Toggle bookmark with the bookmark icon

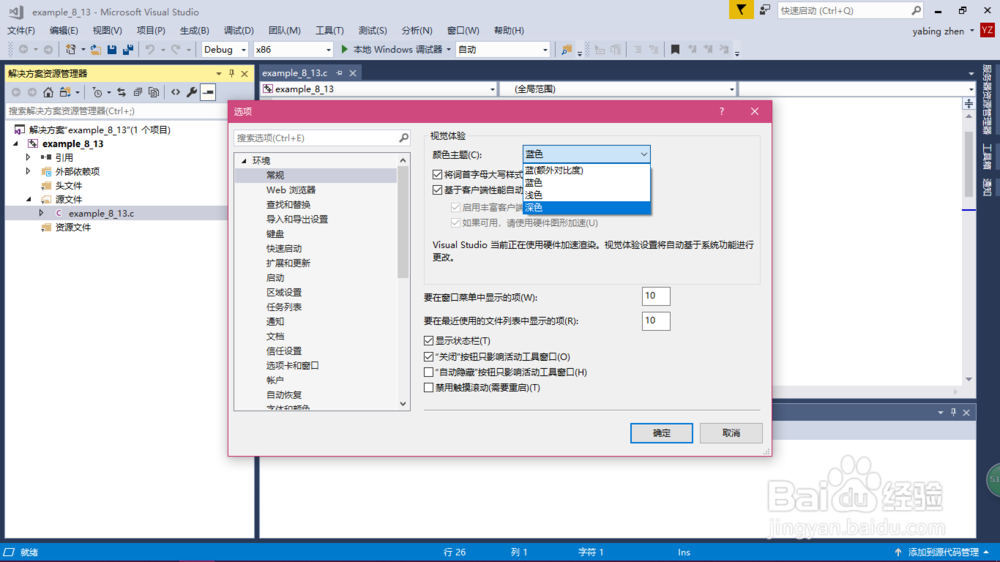675,49
